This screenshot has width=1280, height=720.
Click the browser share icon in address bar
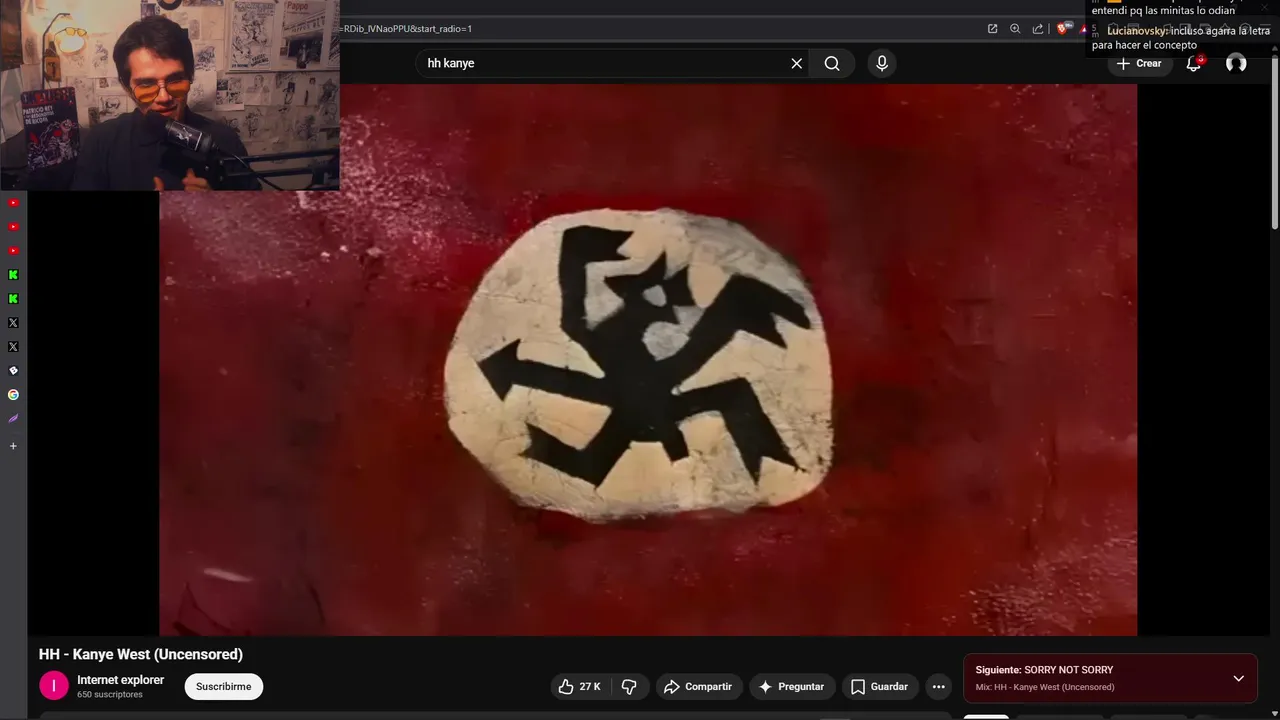[x=1038, y=29]
